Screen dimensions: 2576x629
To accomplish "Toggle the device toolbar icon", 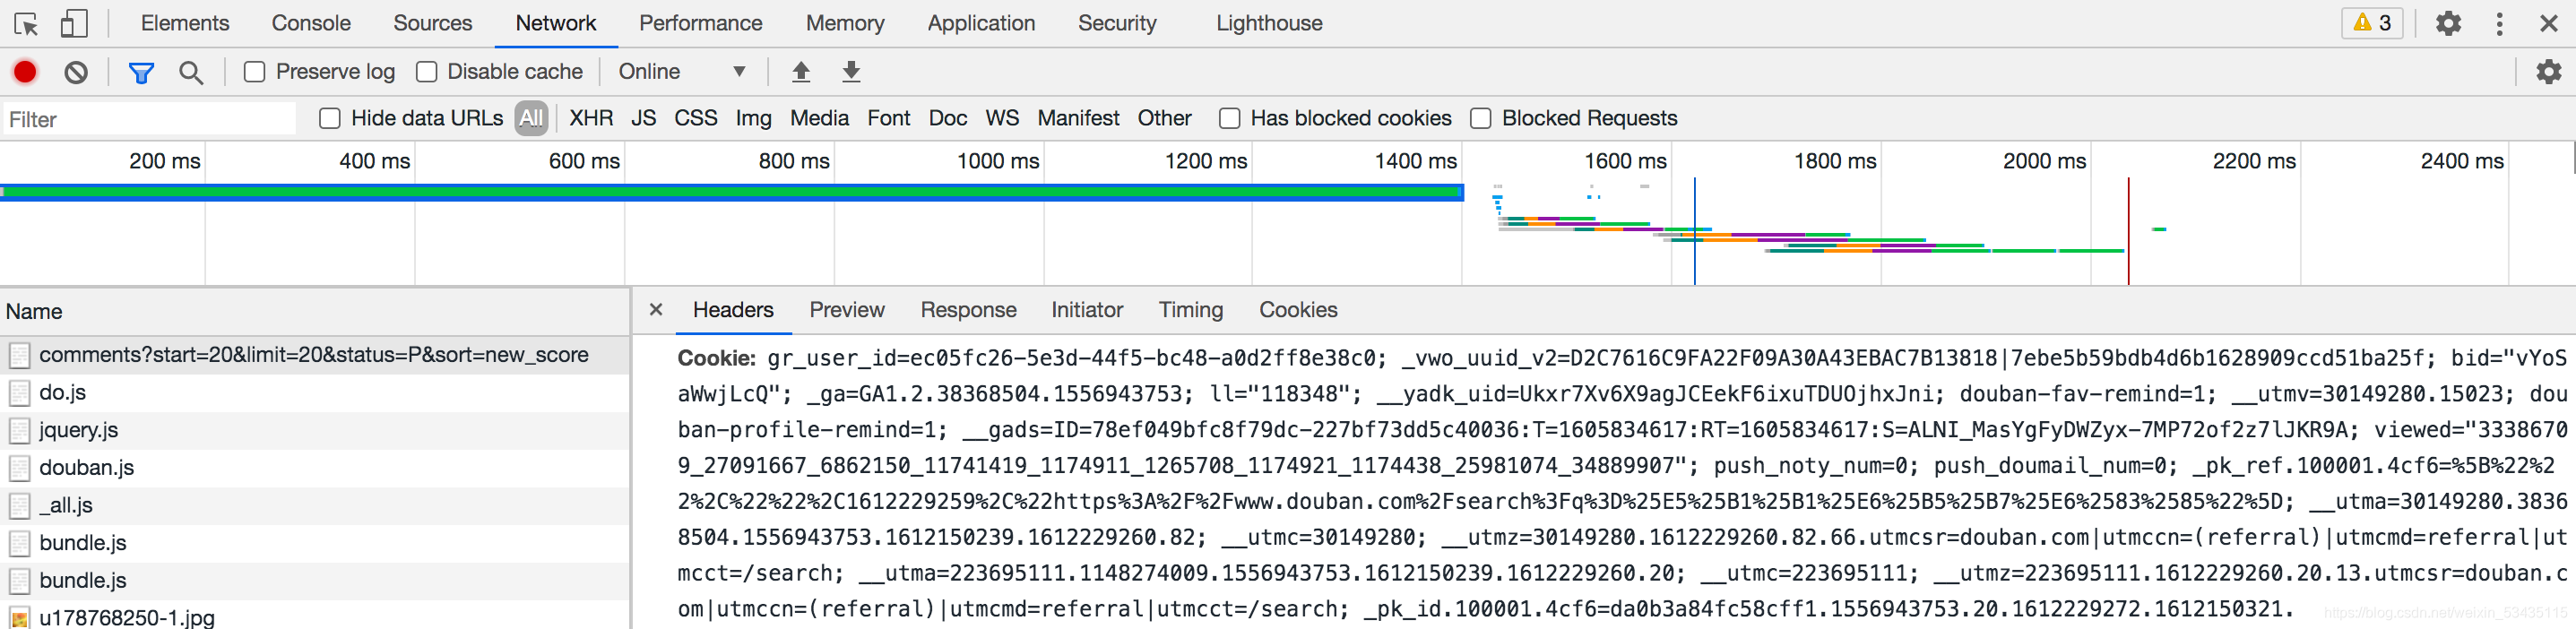I will pos(74,23).
